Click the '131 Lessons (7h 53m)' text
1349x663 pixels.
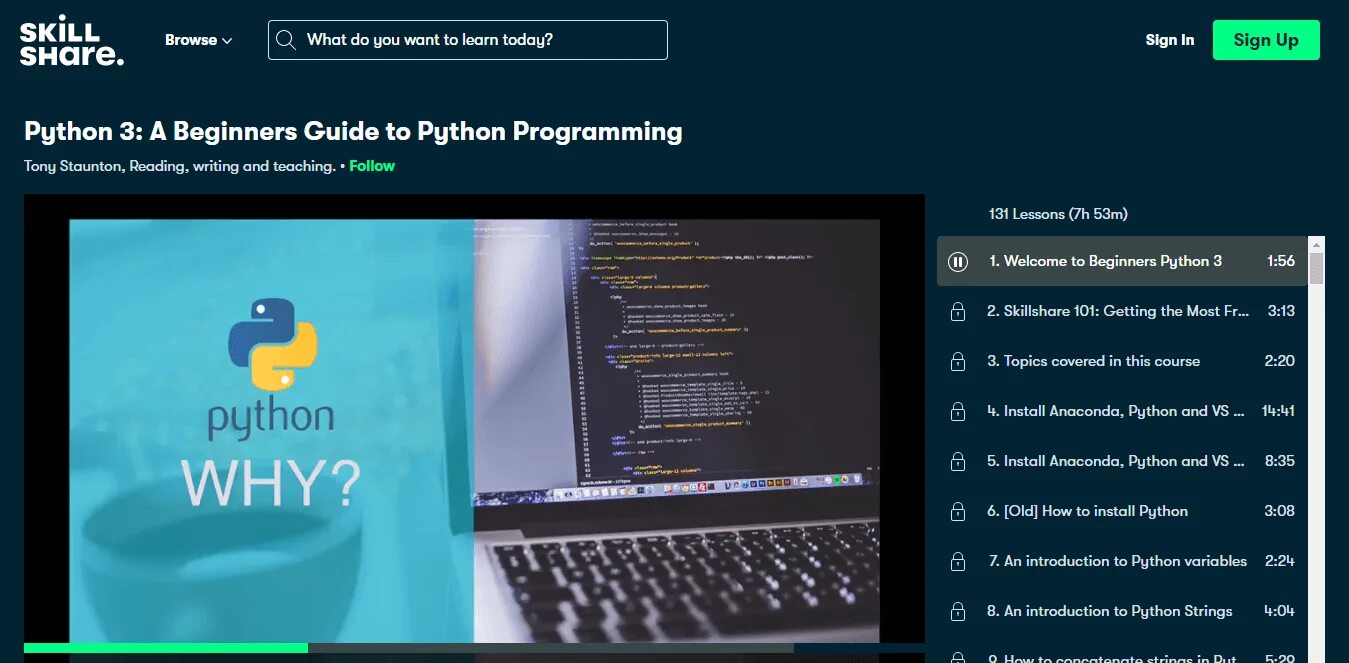1058,214
